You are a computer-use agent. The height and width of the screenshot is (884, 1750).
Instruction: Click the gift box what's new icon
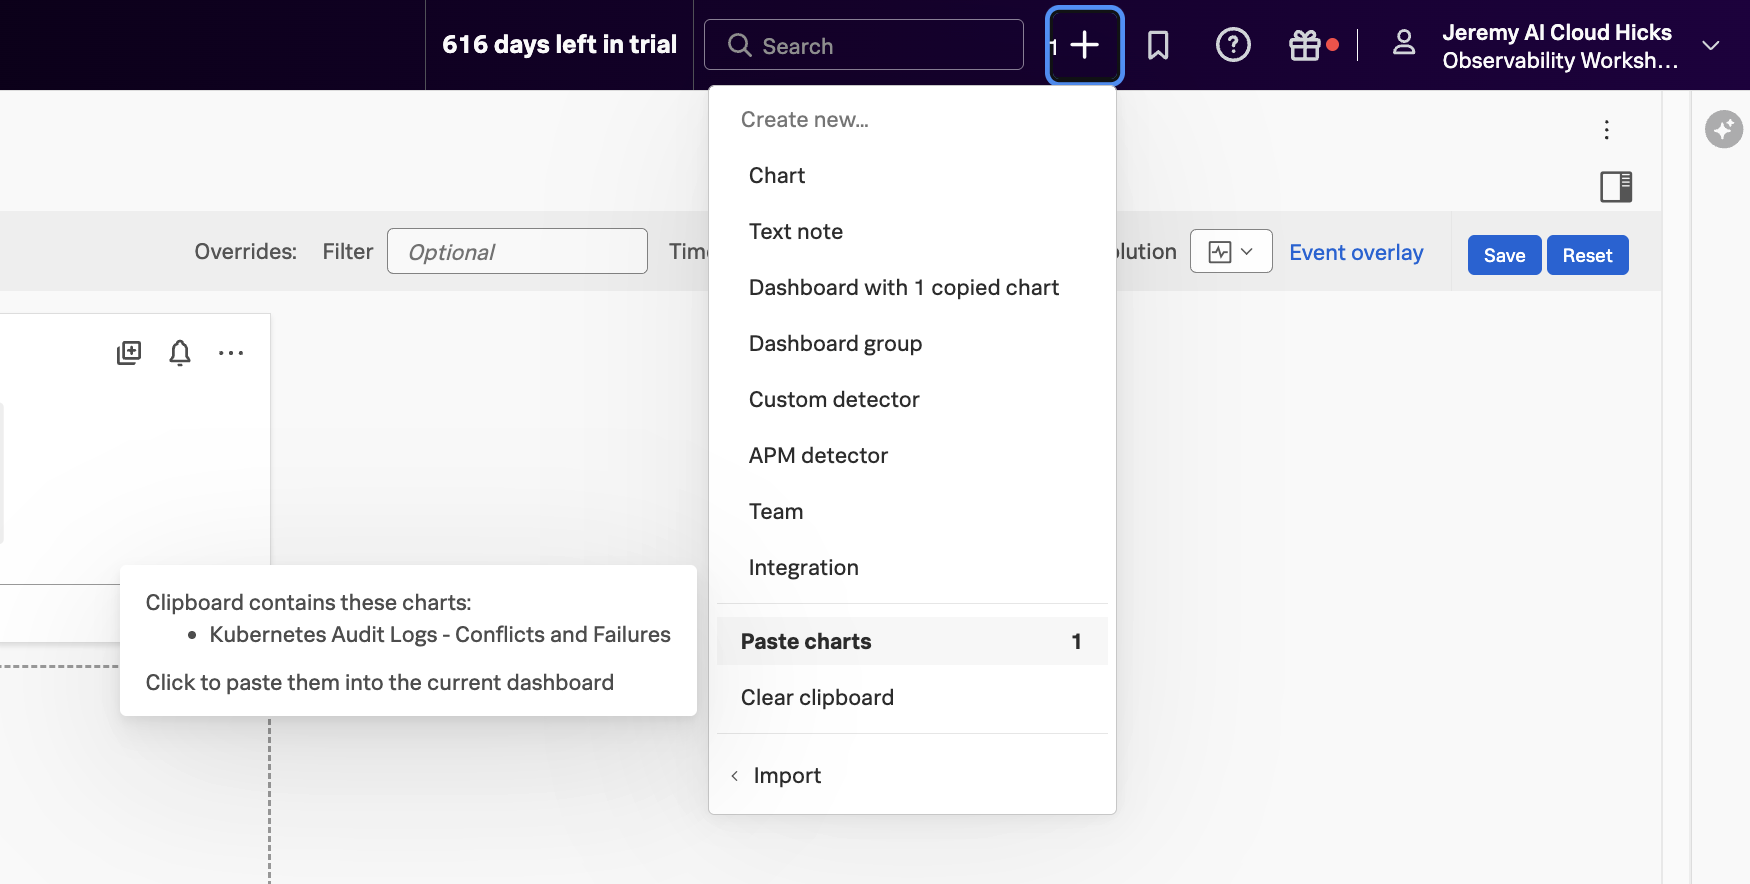tap(1305, 46)
